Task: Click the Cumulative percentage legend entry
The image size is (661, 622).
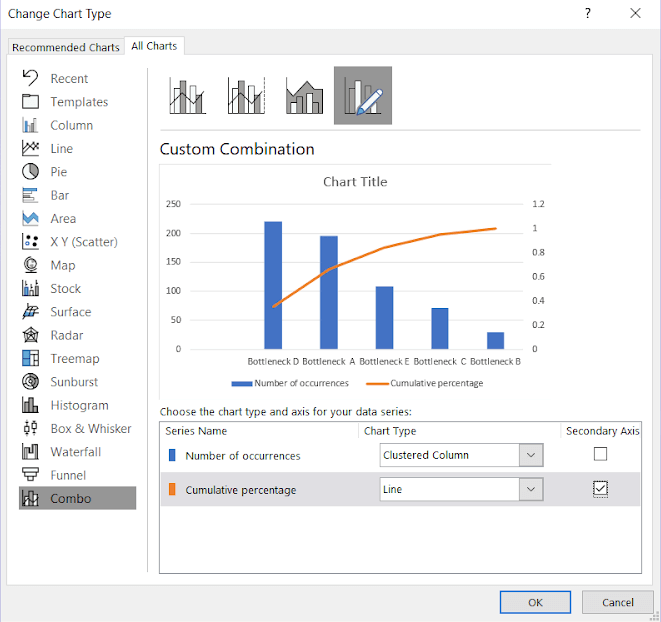Action: pos(425,383)
